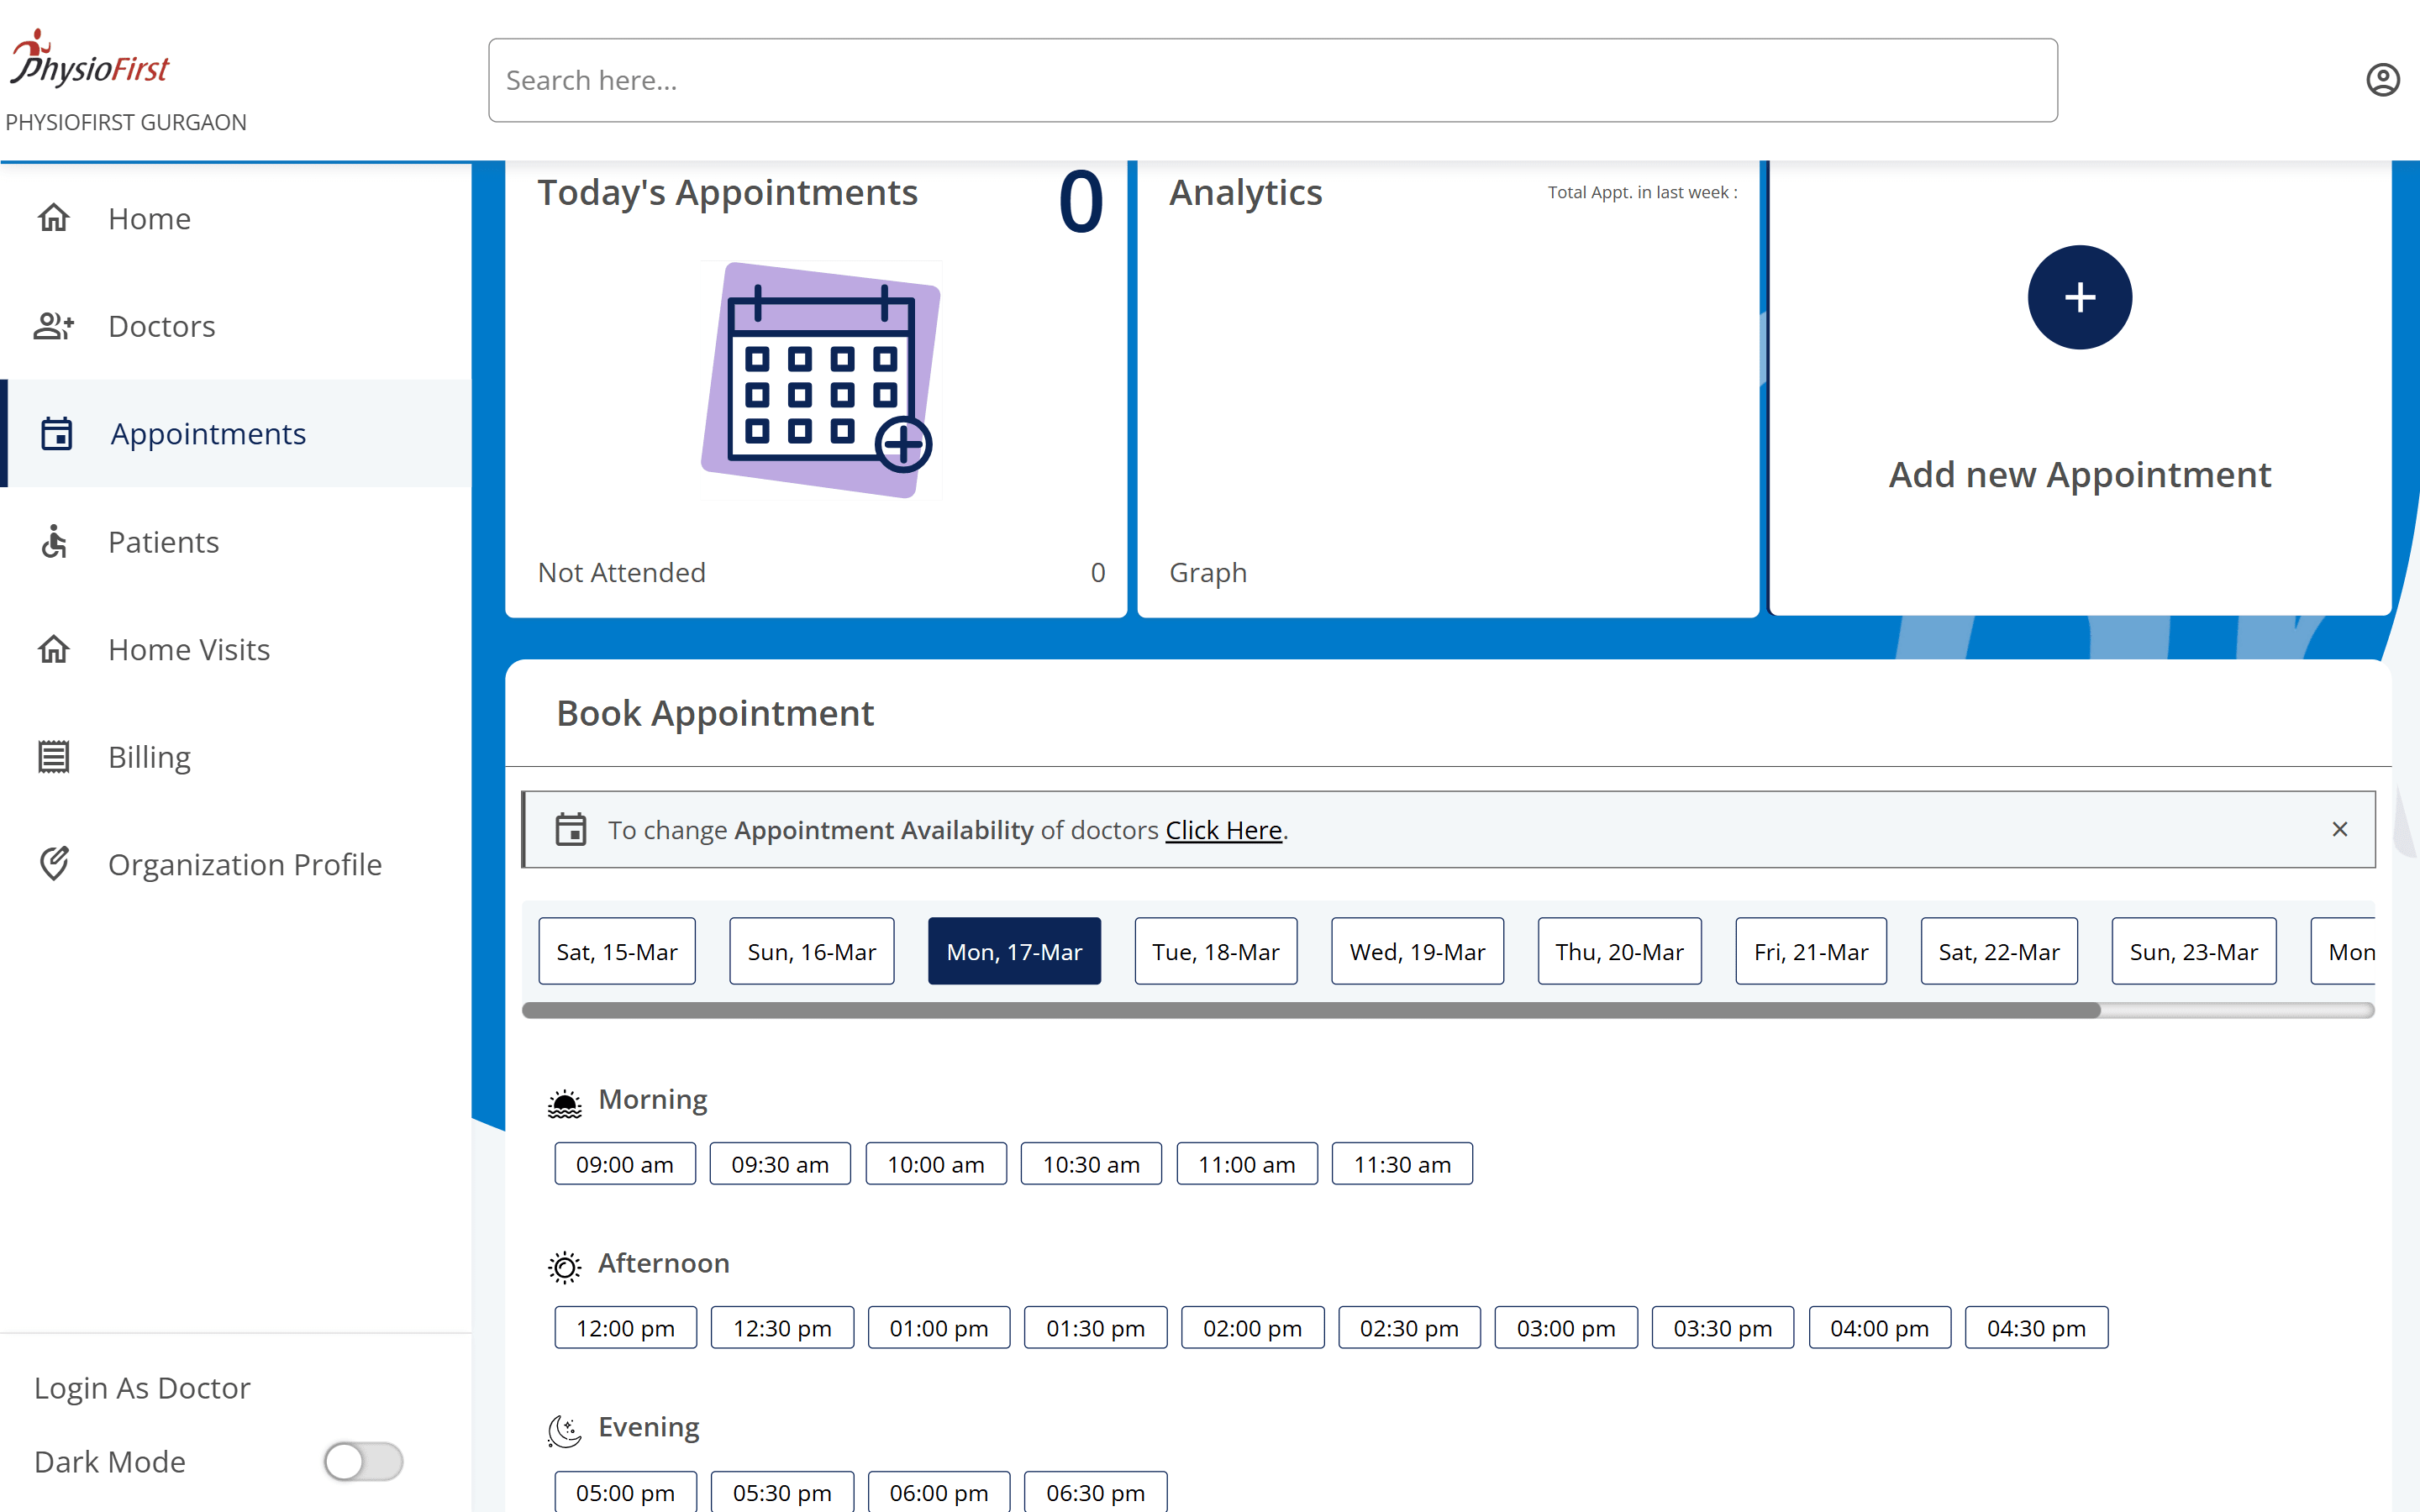Viewport: 2420px width, 1512px height.
Task: Open the user account profile icon
Action: 2382,80
